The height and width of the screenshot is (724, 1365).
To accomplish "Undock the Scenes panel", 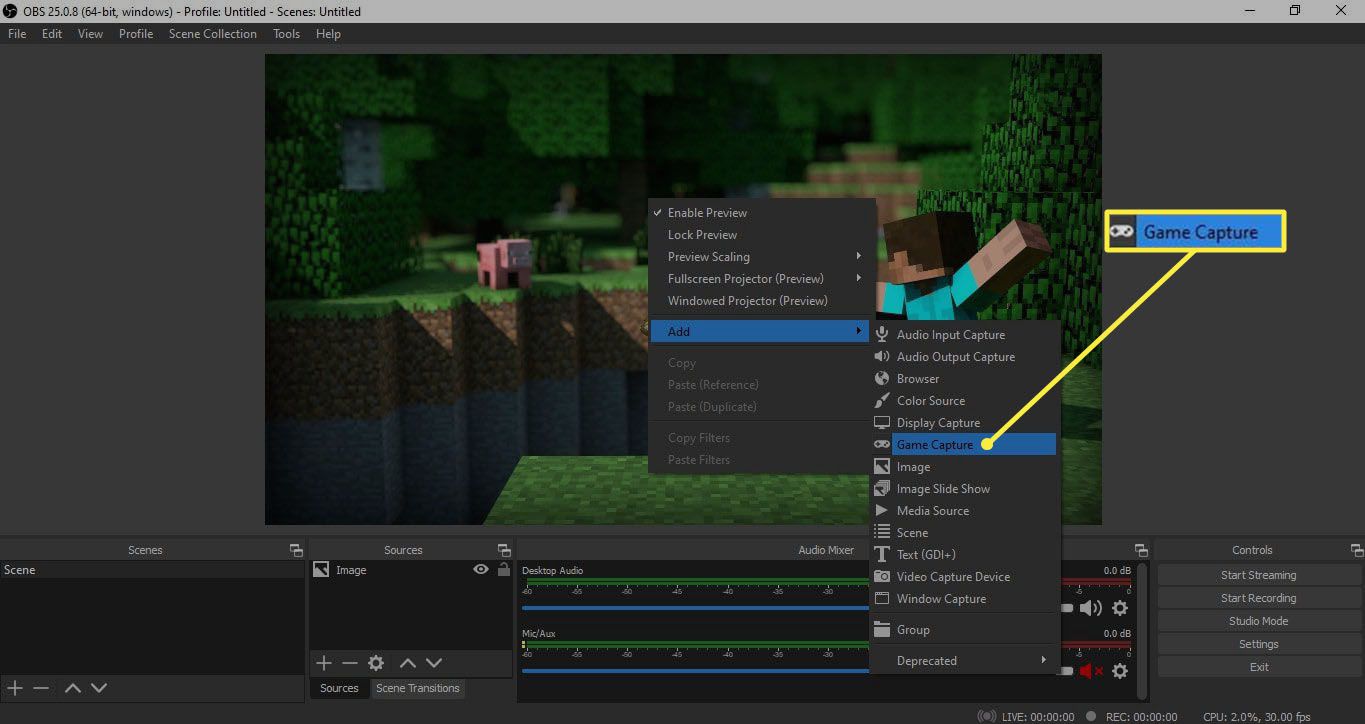I will tap(296, 550).
